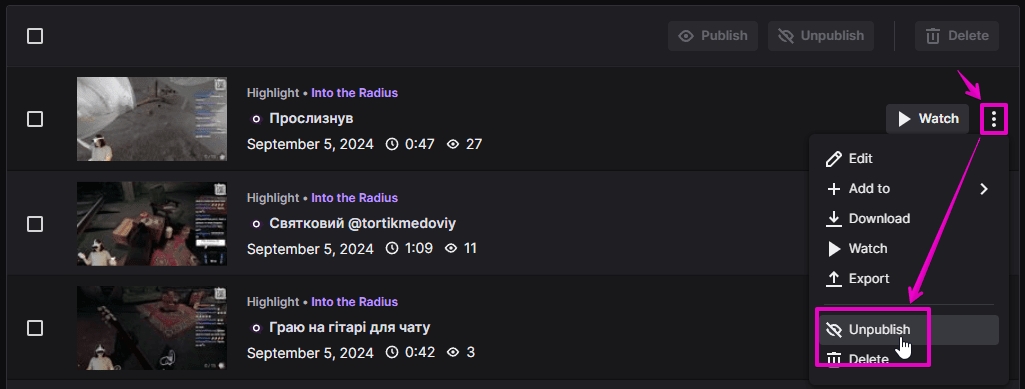Click the pencil icon next to Edit
Viewport: 1025px width, 389px height.
[x=833, y=159]
